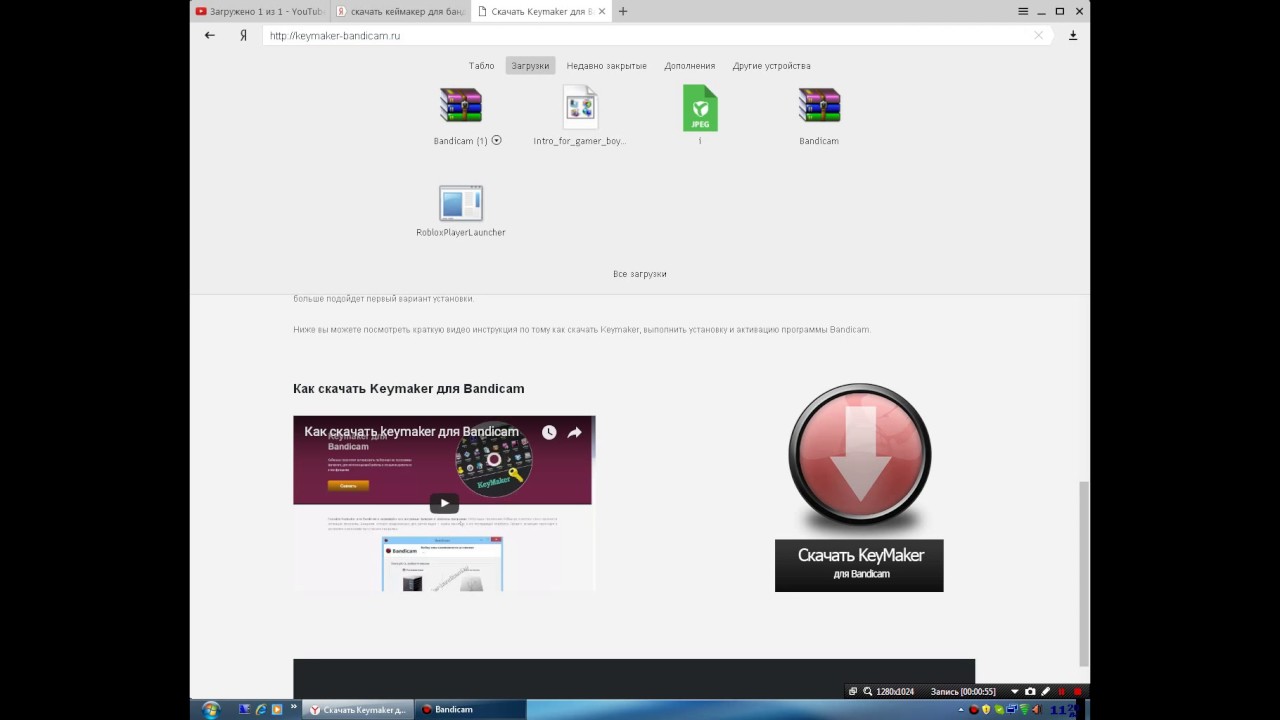Screen dimensions: 1280x720
Task: Click the Share arrow icon on video
Action: tap(575, 432)
